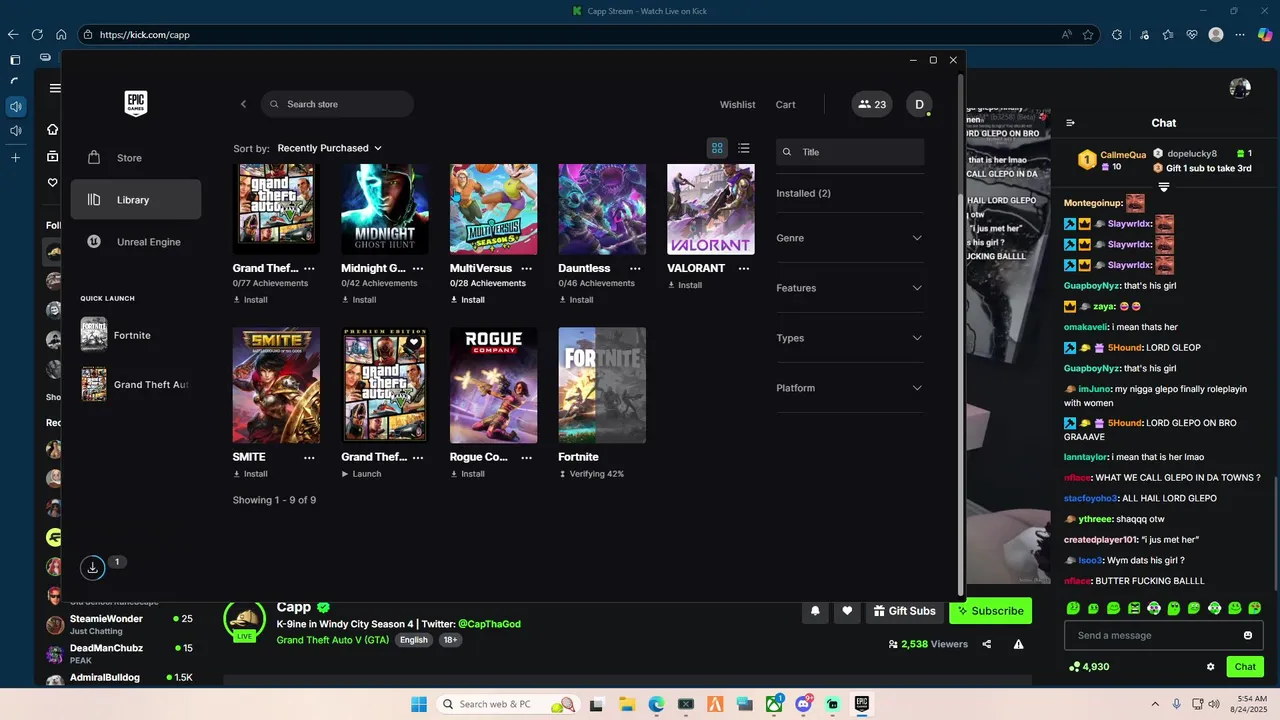Click the Gift Subs button on Kick
1280x720 pixels.
click(905, 611)
